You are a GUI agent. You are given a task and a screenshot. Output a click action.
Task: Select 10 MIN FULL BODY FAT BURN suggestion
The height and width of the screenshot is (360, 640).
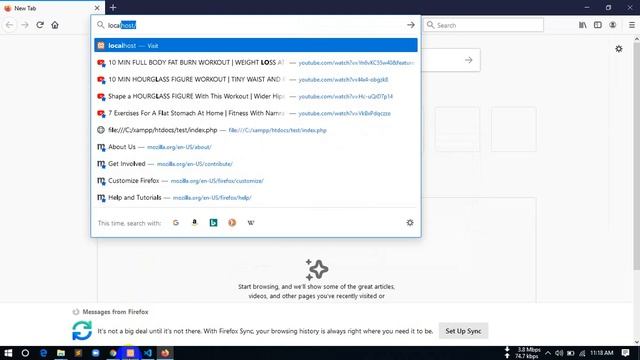(256, 62)
